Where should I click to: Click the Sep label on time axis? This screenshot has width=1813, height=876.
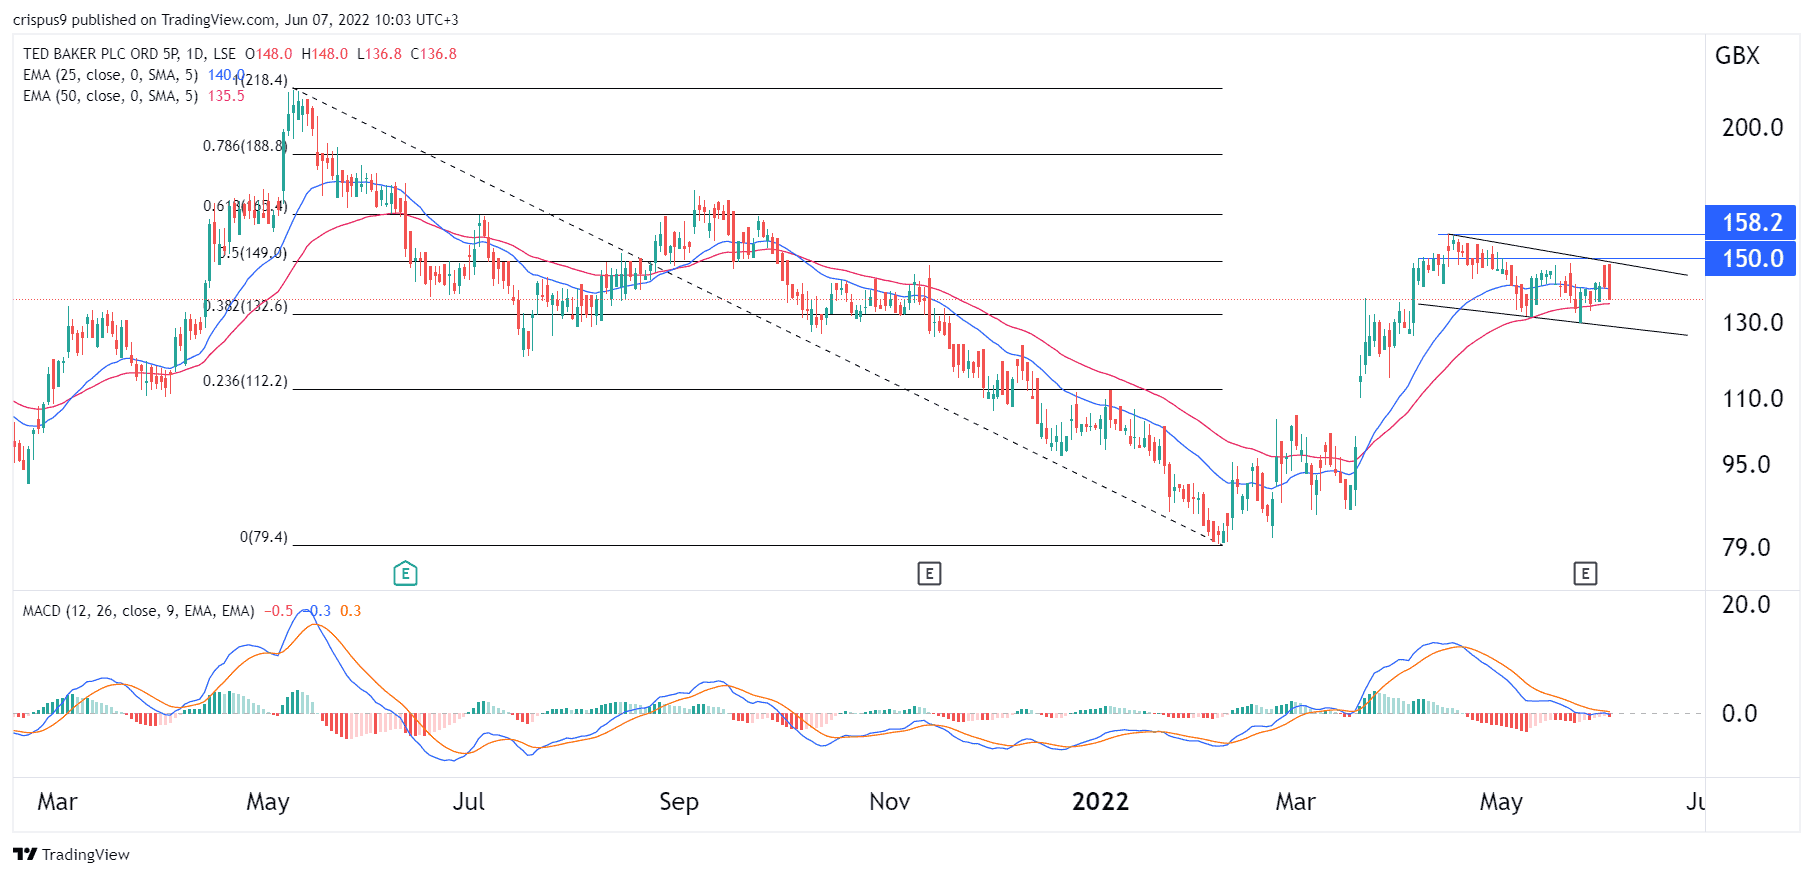point(678,802)
